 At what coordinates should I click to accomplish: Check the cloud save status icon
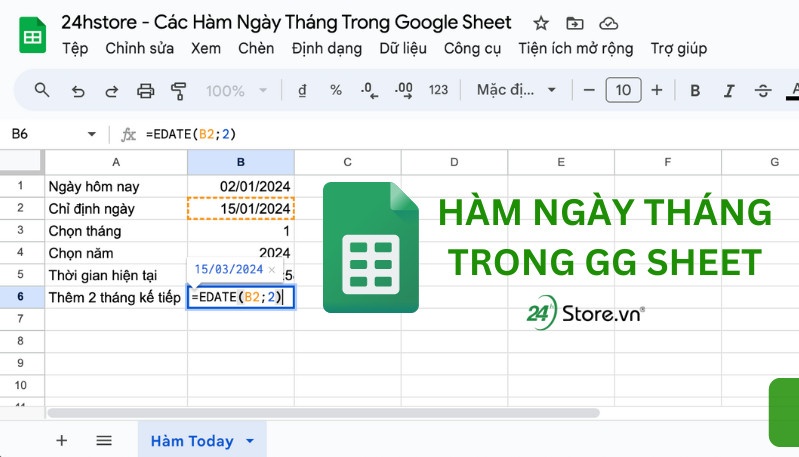(608, 23)
